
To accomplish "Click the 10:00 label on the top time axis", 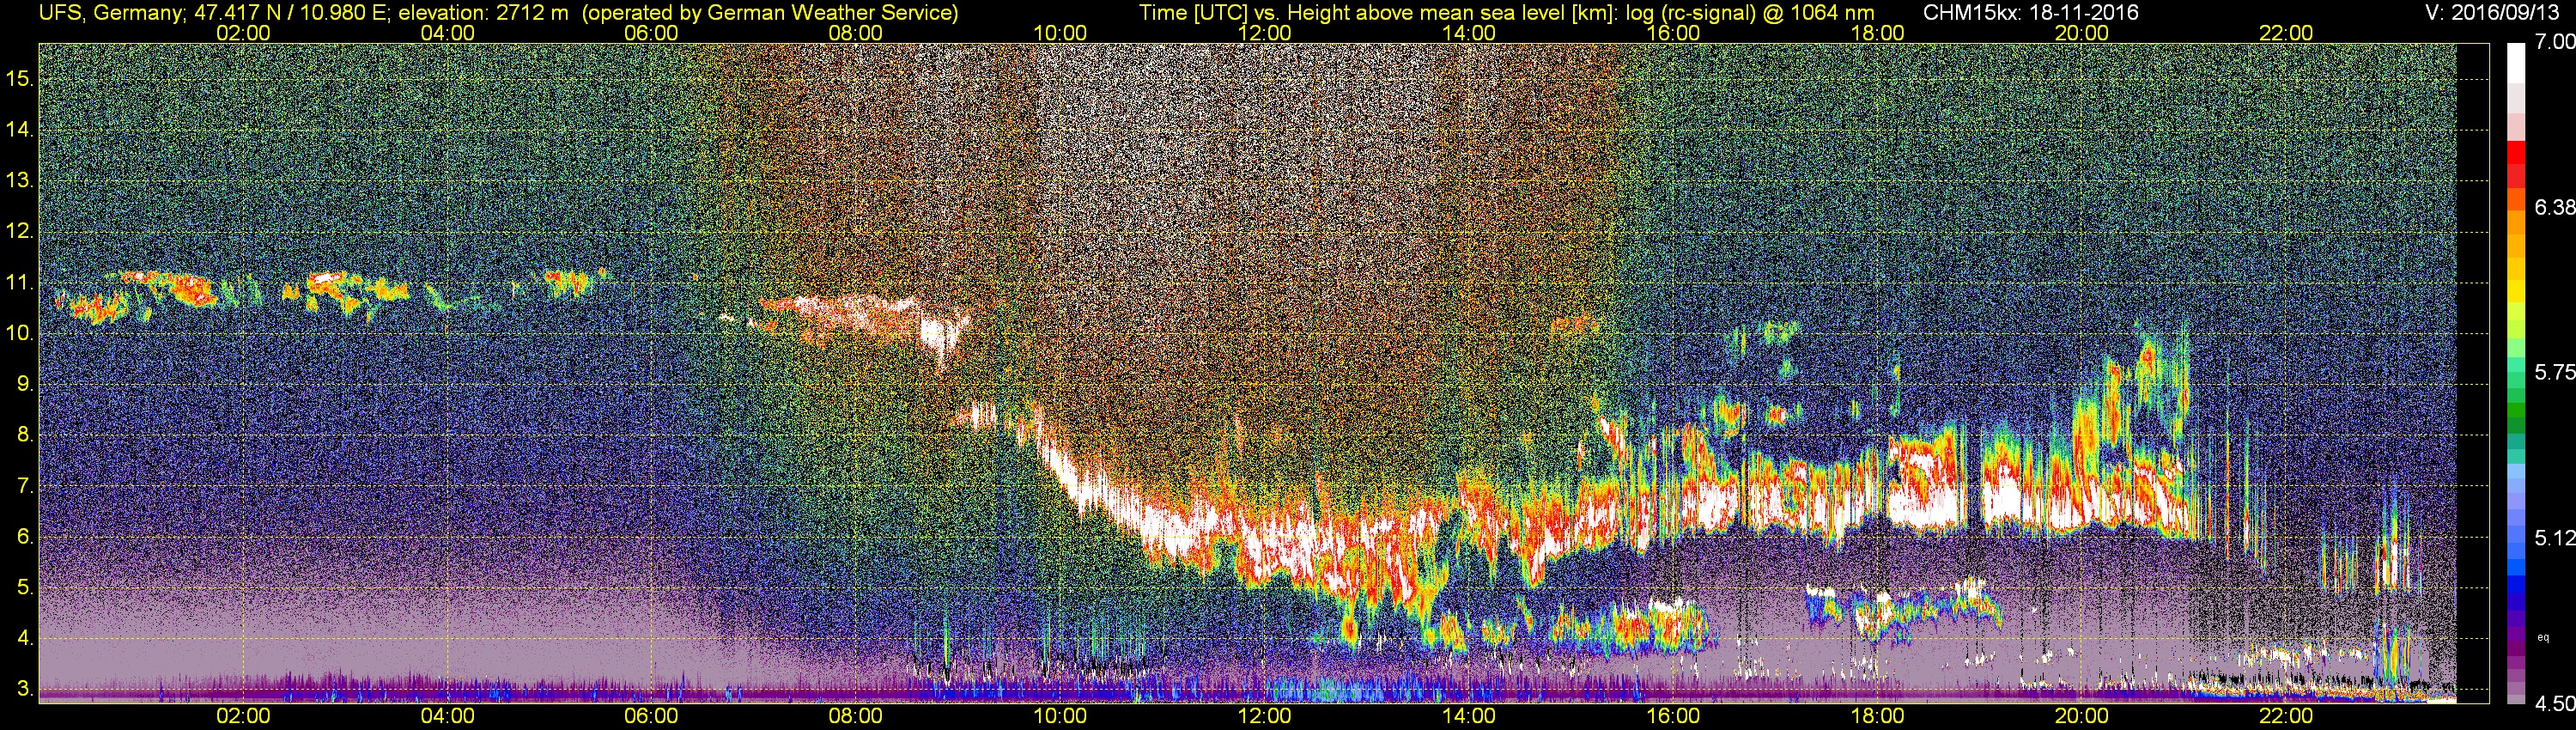I will point(1060,33).
